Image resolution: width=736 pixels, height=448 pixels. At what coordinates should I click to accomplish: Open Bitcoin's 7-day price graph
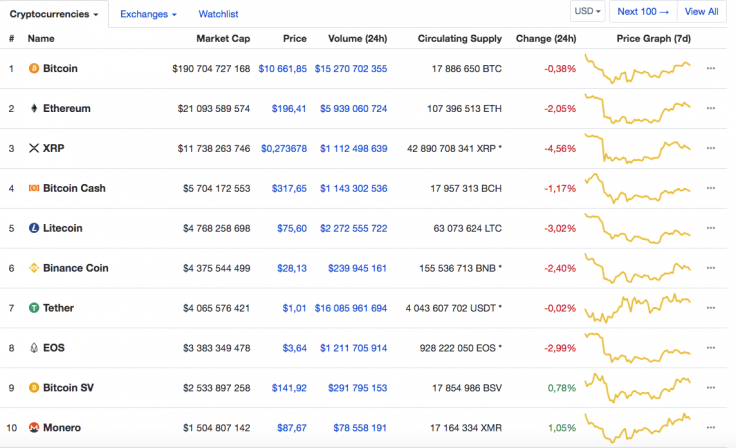tap(637, 69)
